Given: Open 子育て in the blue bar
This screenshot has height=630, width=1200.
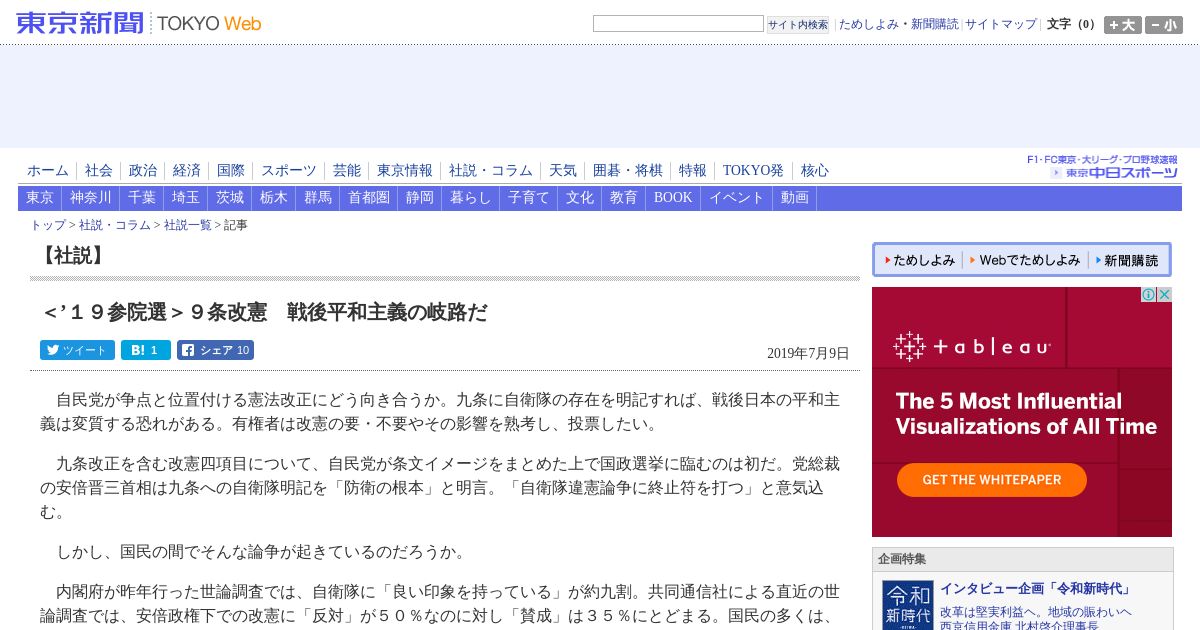Looking at the screenshot, I should [x=529, y=198].
